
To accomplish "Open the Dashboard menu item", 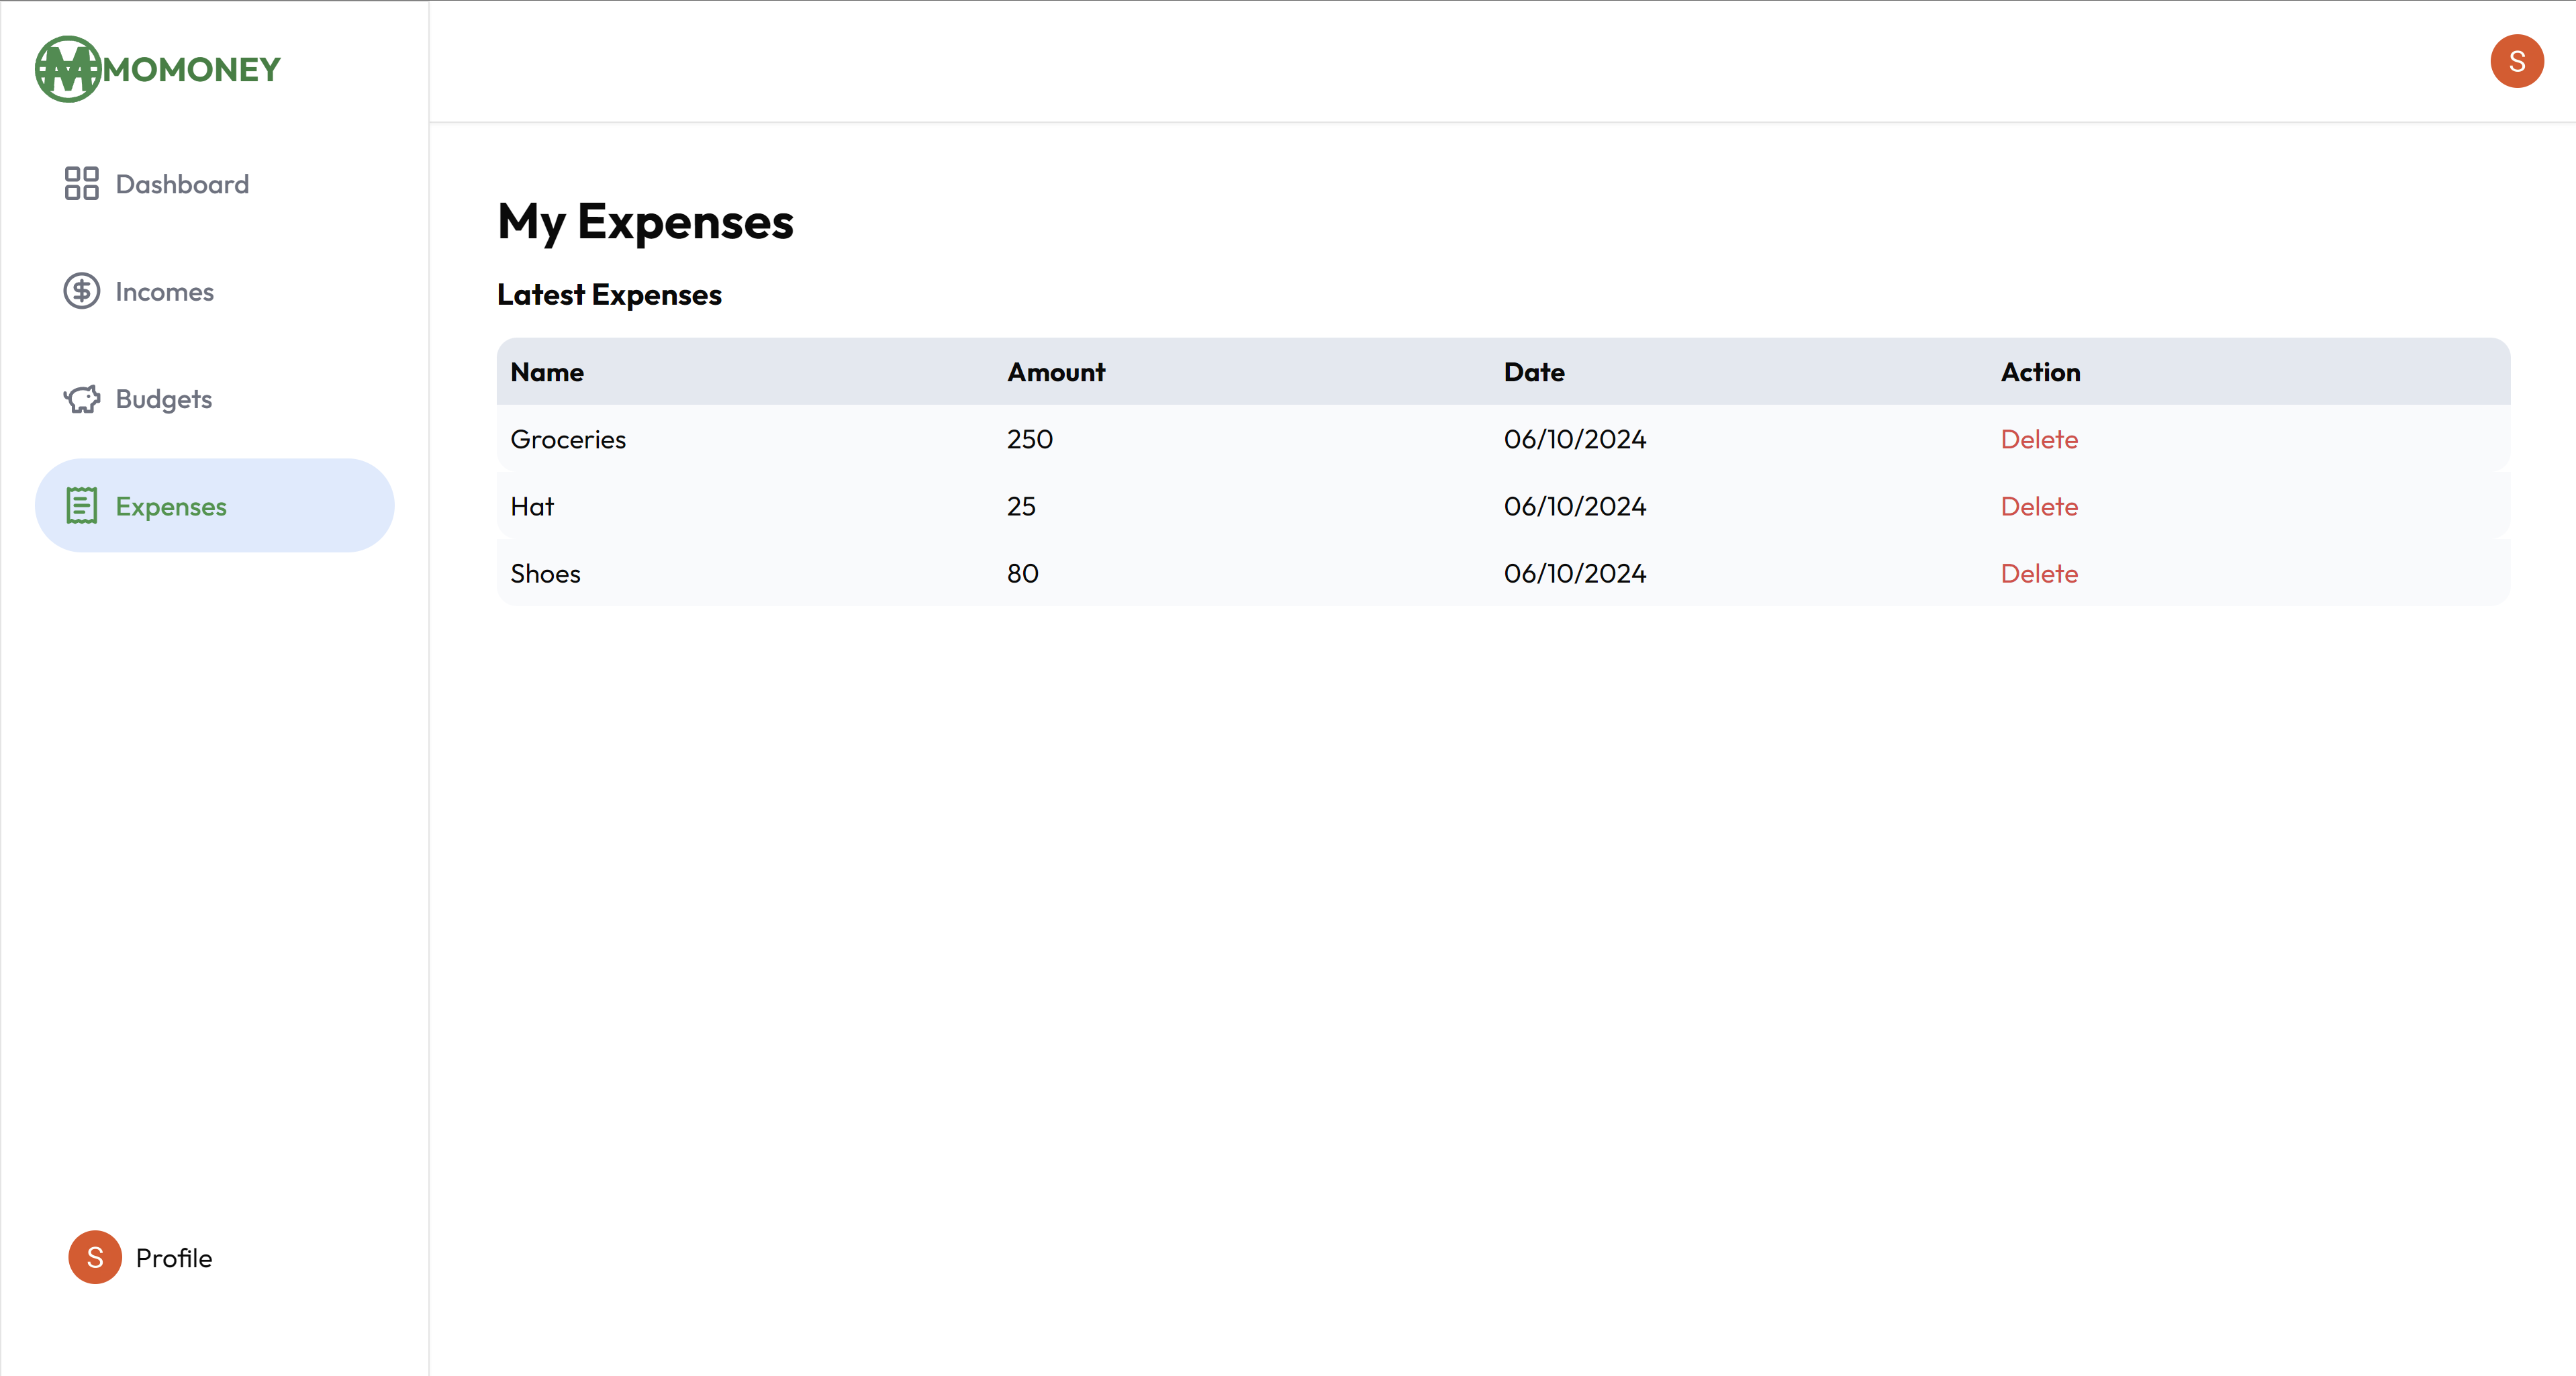I will coord(182,184).
